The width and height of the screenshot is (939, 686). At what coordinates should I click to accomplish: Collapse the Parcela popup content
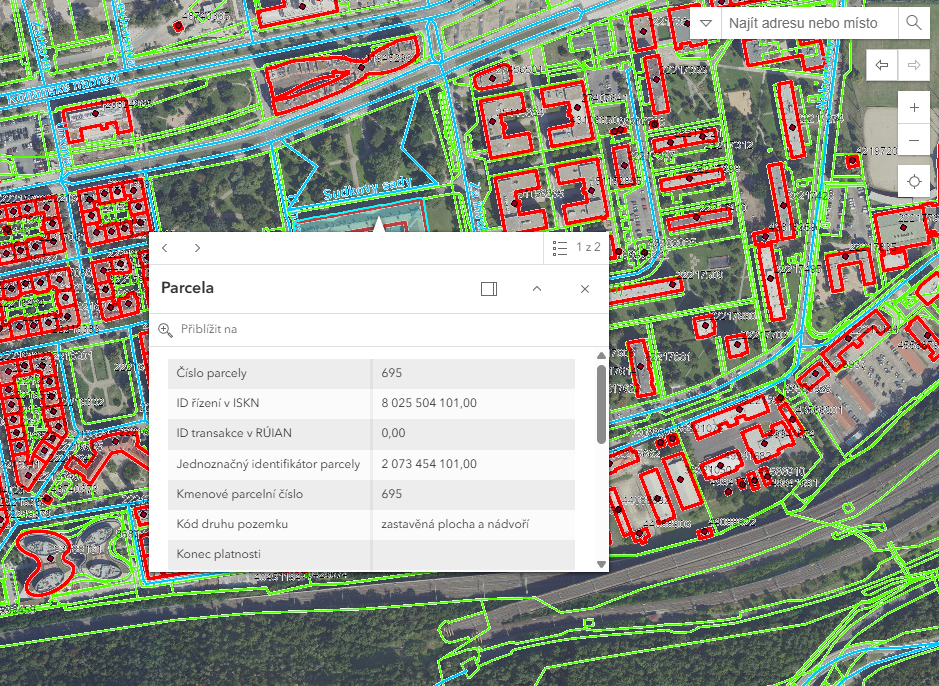click(536, 289)
